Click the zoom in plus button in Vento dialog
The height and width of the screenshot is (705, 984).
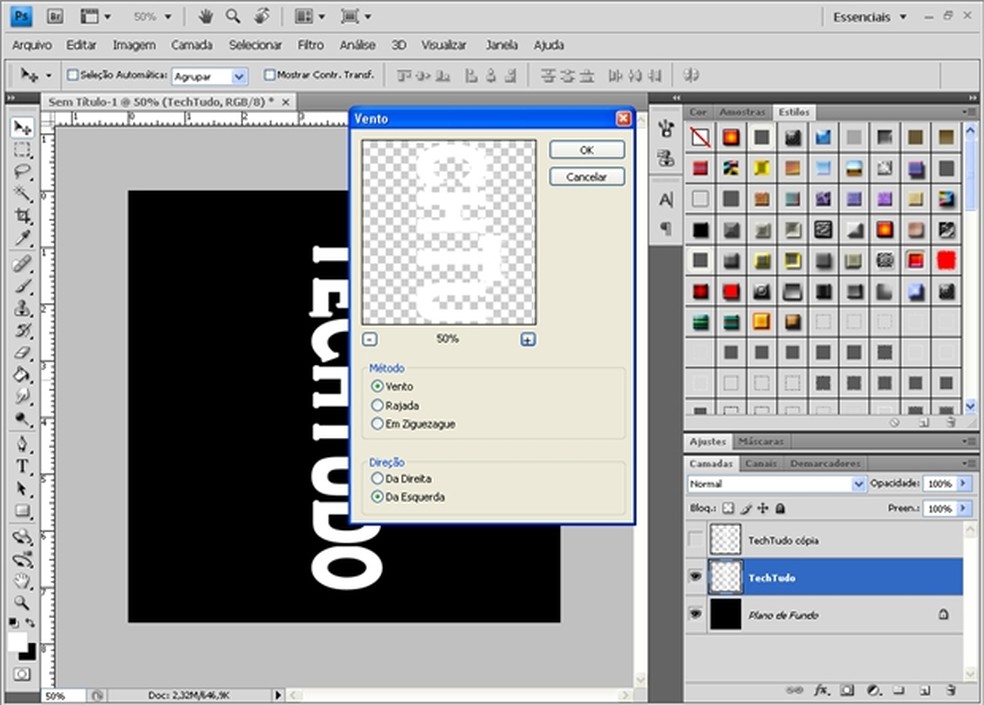click(x=528, y=339)
